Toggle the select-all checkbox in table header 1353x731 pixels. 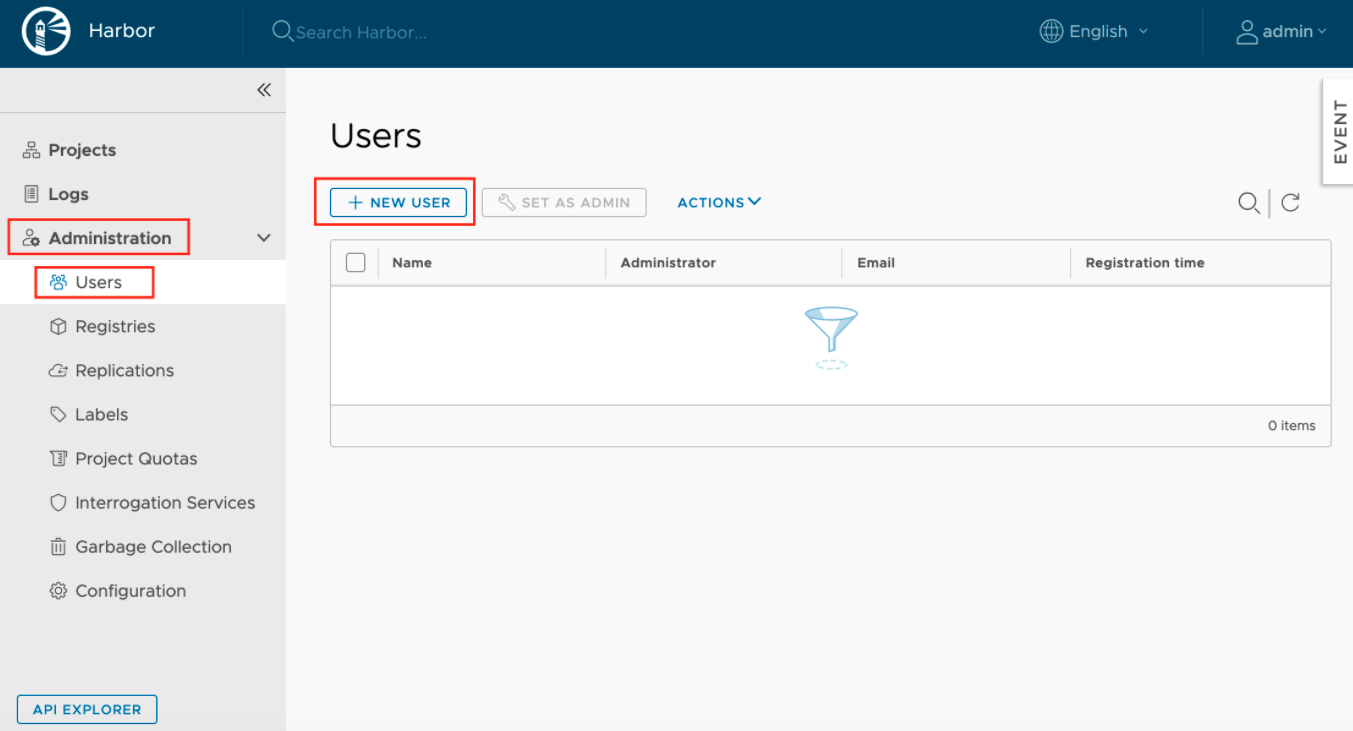click(x=355, y=263)
